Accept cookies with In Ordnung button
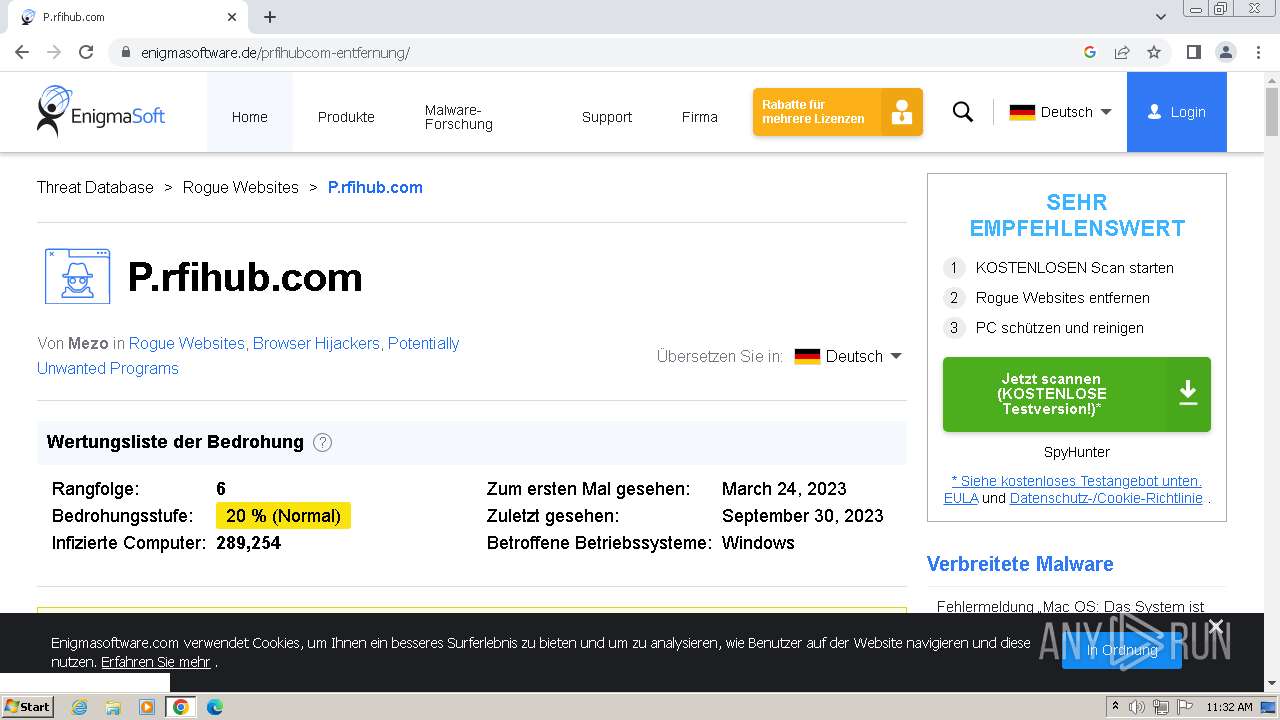1280x720 pixels. [1122, 650]
